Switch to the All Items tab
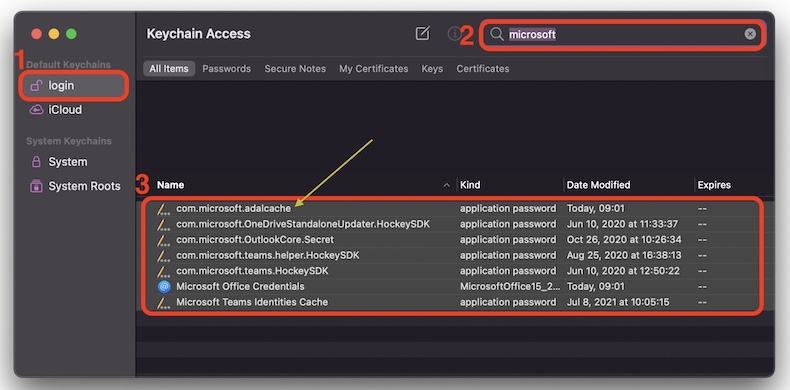Screen dimensions: 790x390 point(169,69)
